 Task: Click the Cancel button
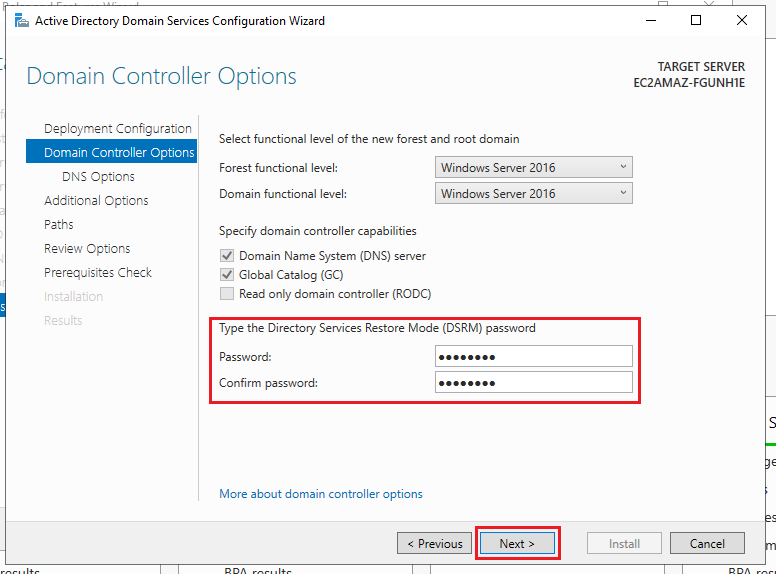[707, 543]
